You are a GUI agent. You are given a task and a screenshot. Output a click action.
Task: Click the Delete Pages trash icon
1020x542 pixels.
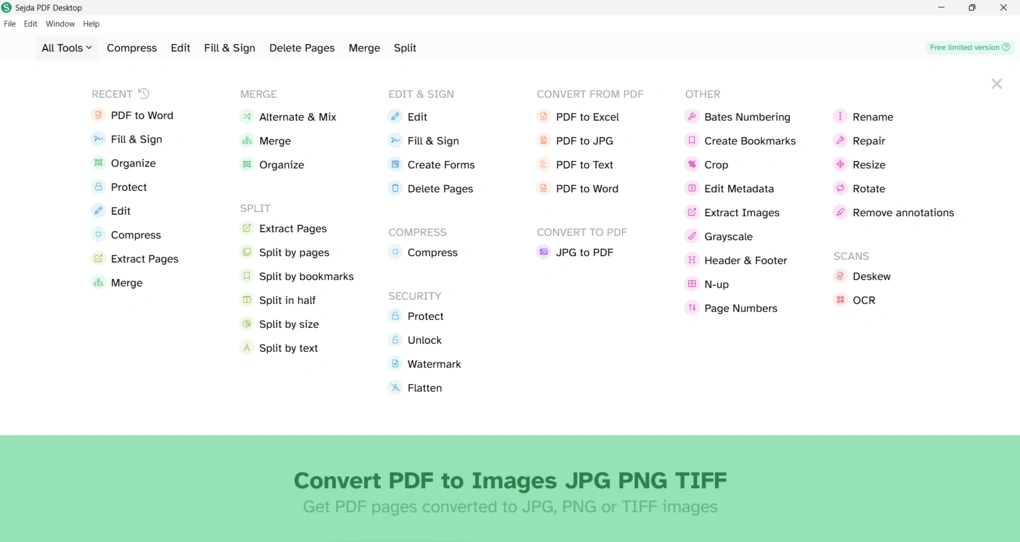pos(395,189)
